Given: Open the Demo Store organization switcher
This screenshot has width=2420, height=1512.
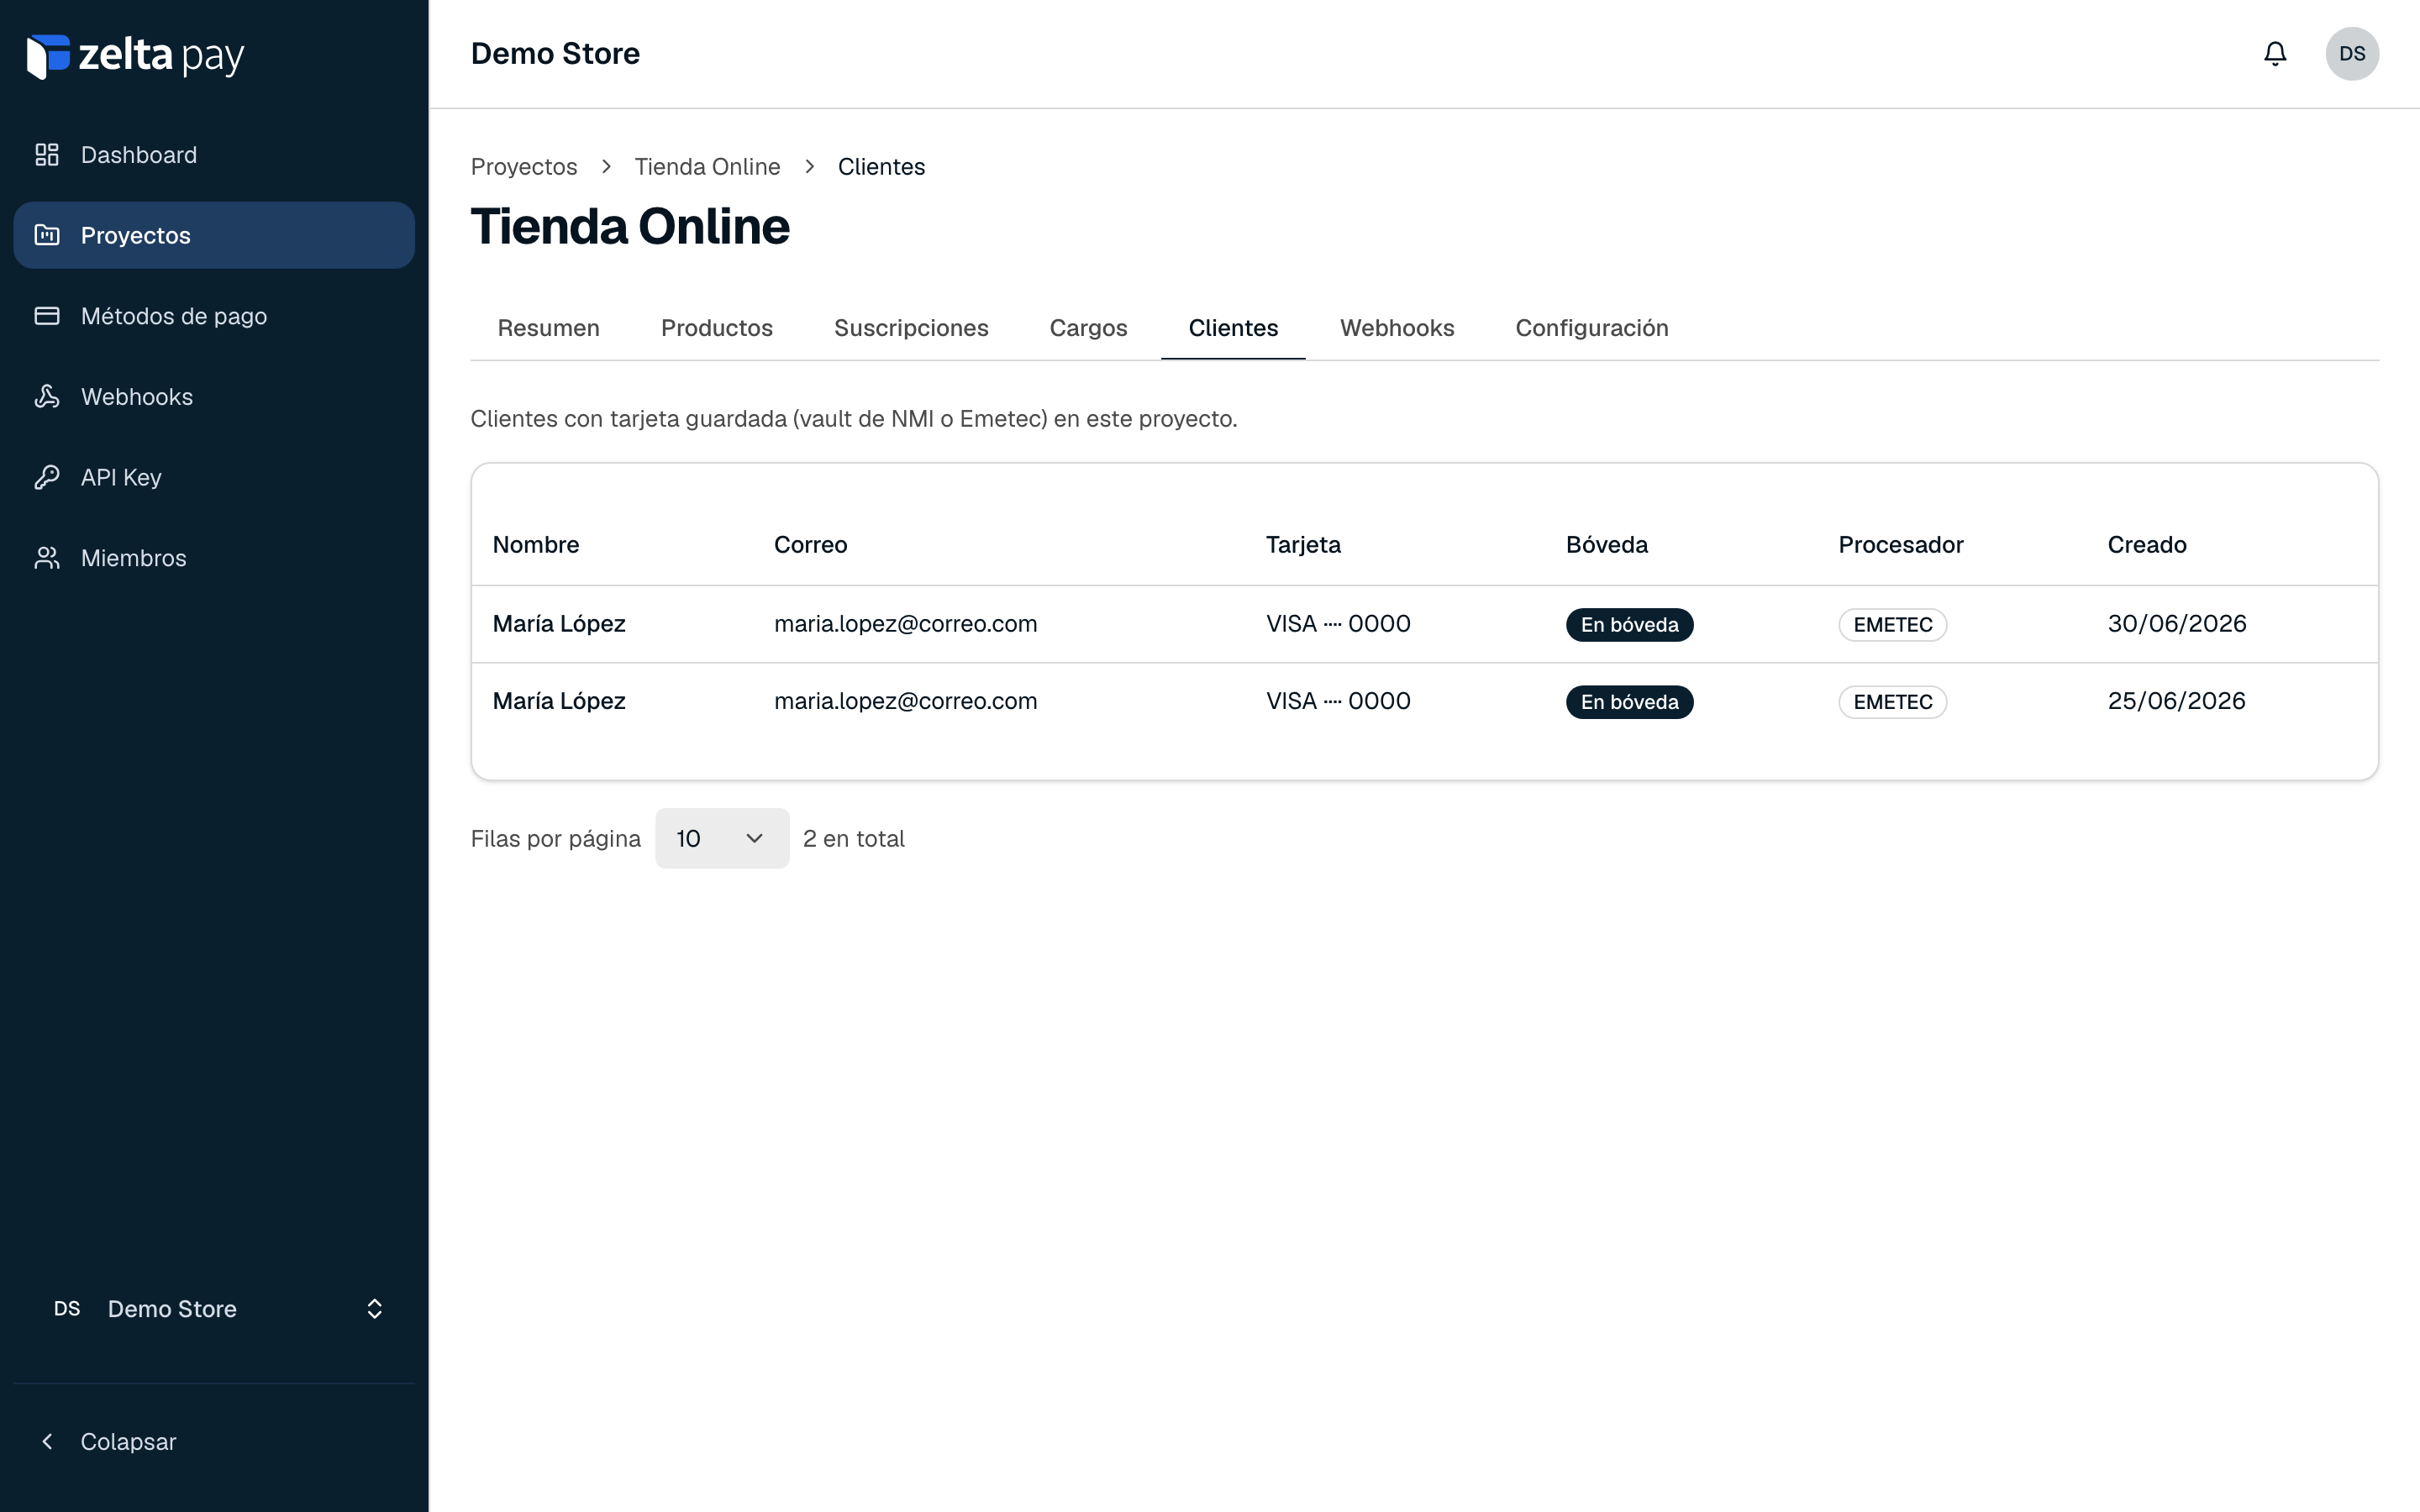Looking at the screenshot, I should pyautogui.click(x=214, y=1309).
